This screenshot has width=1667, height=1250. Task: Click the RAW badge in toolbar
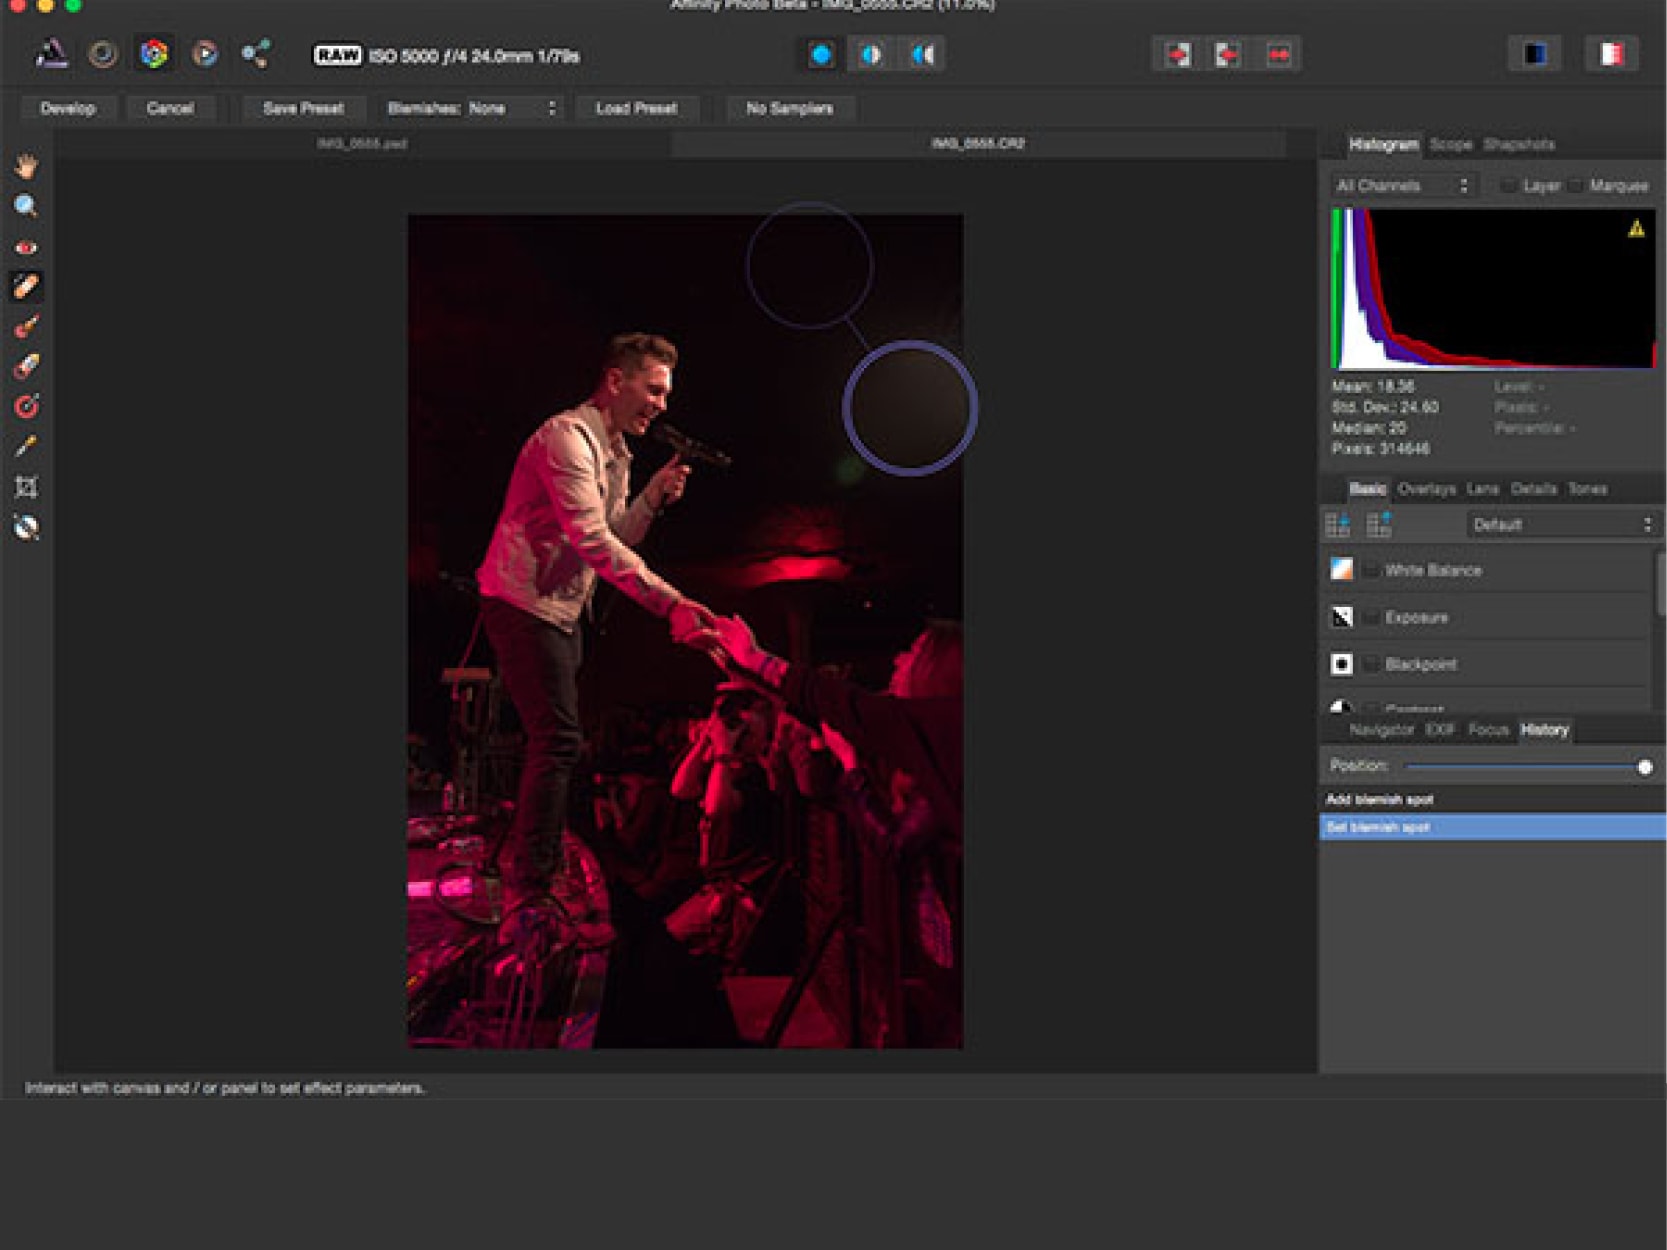coord(337,55)
